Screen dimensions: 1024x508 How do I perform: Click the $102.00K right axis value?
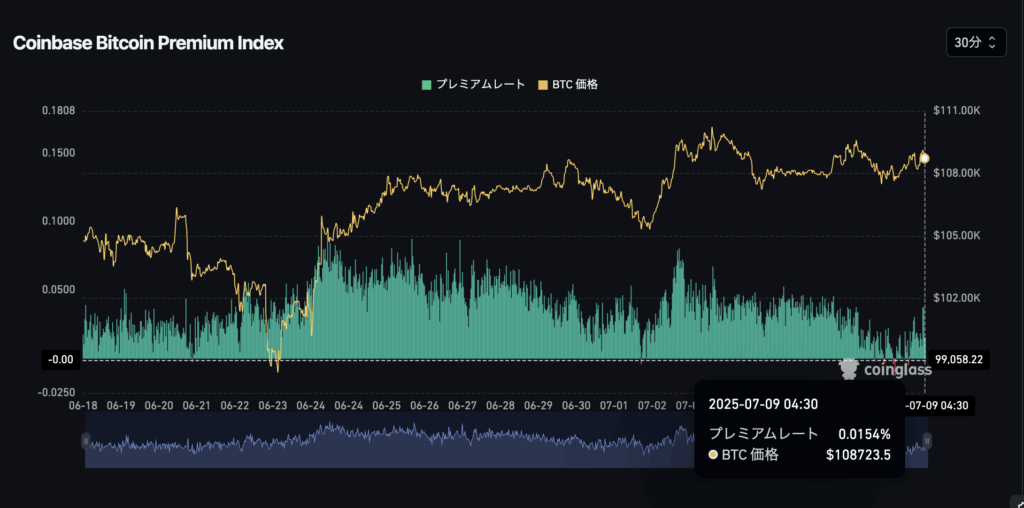pos(957,298)
